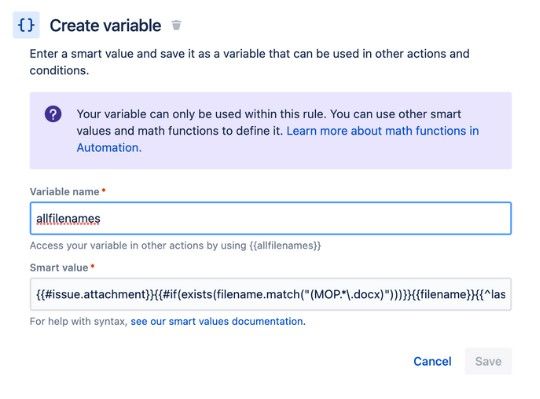Click the 'Smart value' field label
The image size is (540, 399).
(59, 267)
